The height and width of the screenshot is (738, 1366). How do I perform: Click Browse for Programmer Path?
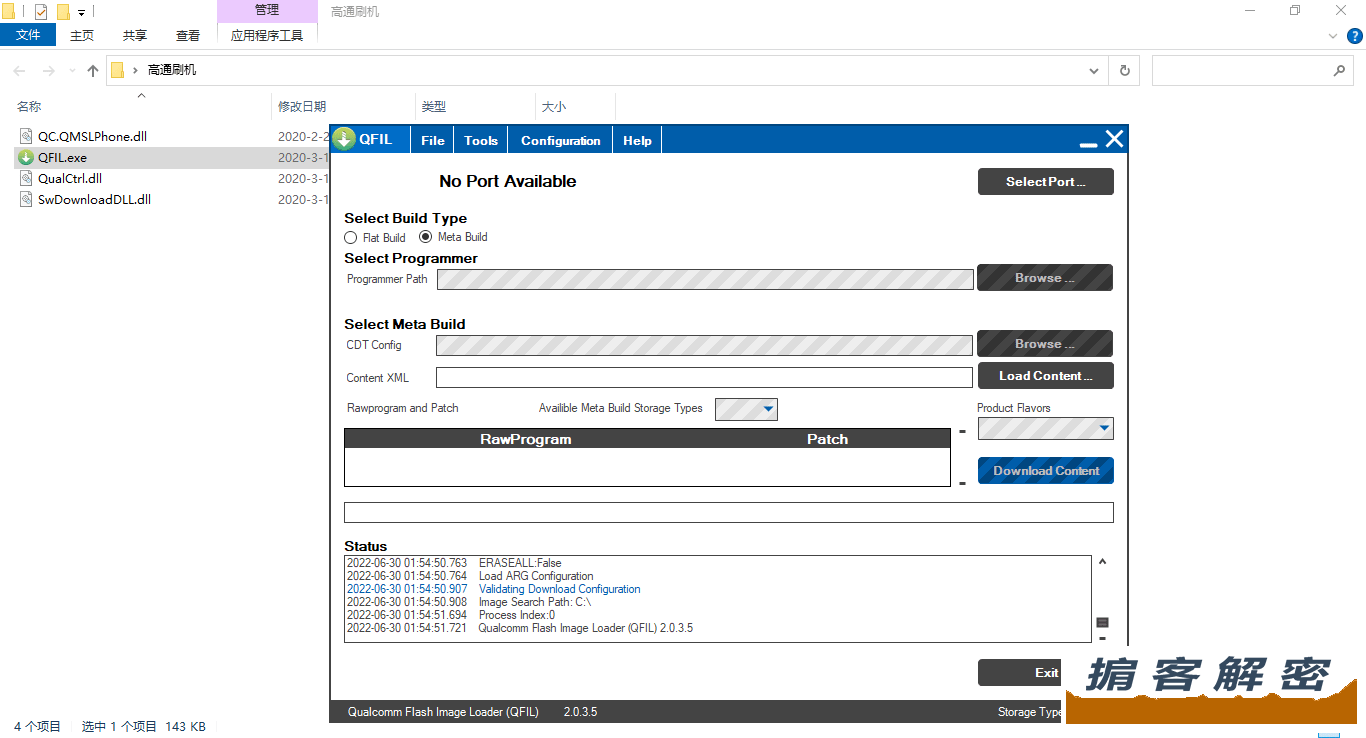point(1044,277)
